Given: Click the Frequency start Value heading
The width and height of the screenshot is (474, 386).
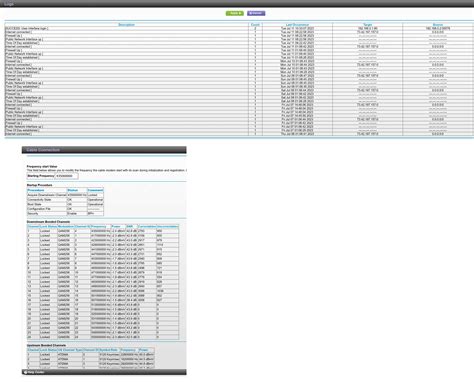Looking at the screenshot, I should click(x=42, y=166).
